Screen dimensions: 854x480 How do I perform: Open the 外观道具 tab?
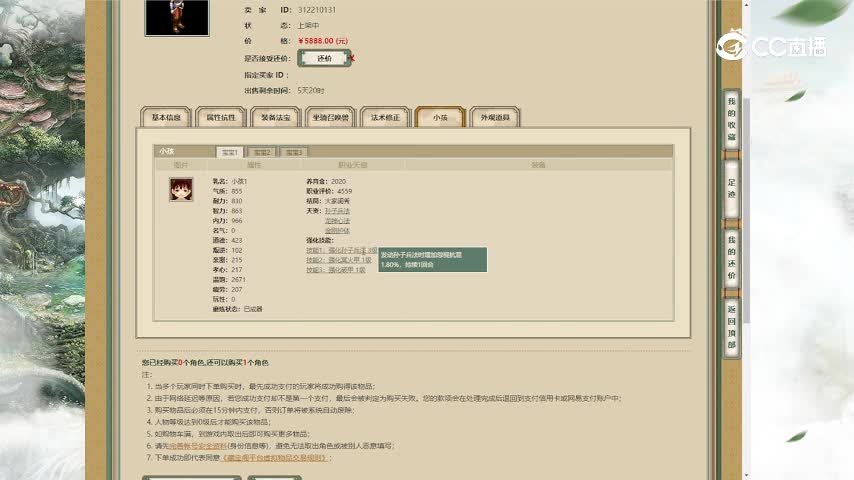point(495,117)
